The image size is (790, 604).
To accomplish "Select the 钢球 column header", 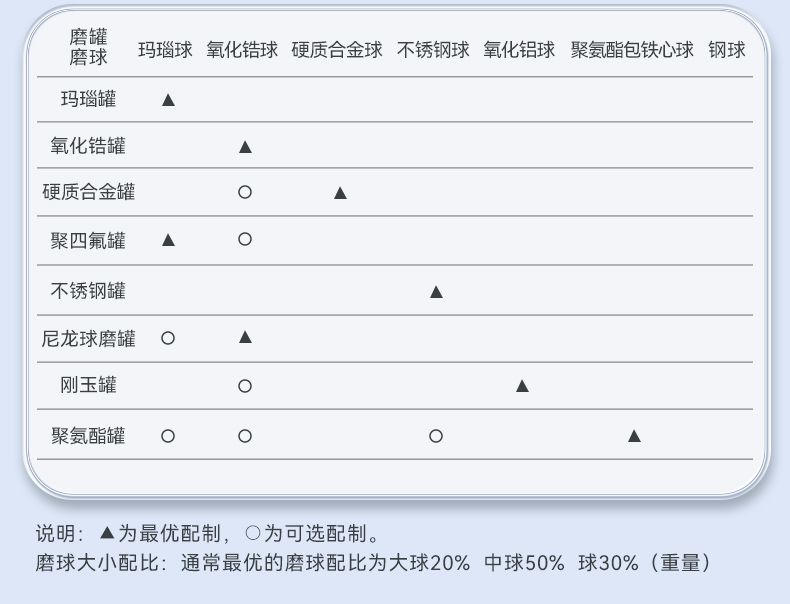I will tap(727, 50).
